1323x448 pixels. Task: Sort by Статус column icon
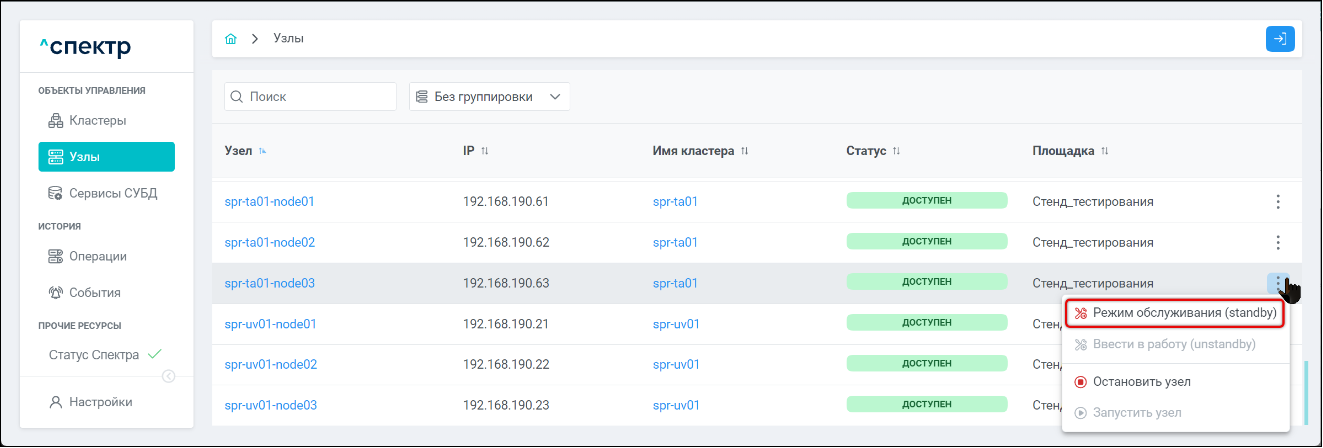896,151
